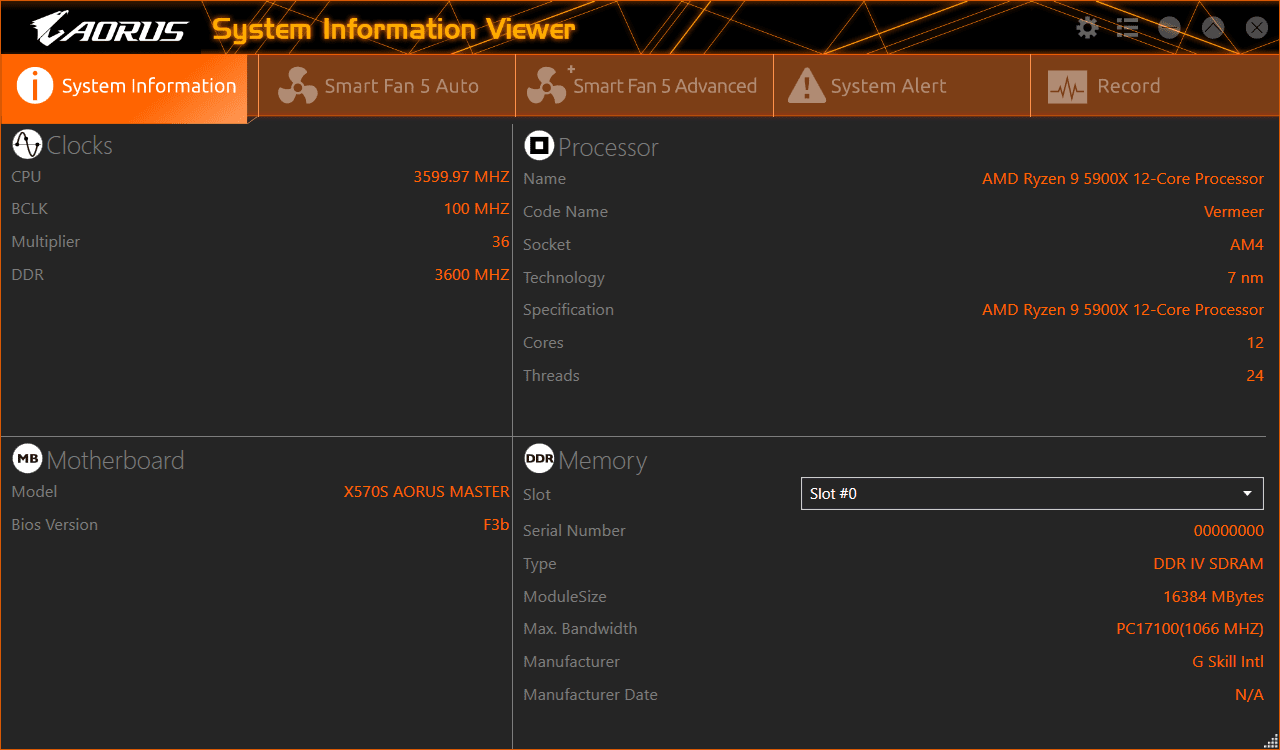Viewport: 1280px width, 750px height.
Task: Click the Manufacturer value G Skill Intl
Action: coord(1228,661)
